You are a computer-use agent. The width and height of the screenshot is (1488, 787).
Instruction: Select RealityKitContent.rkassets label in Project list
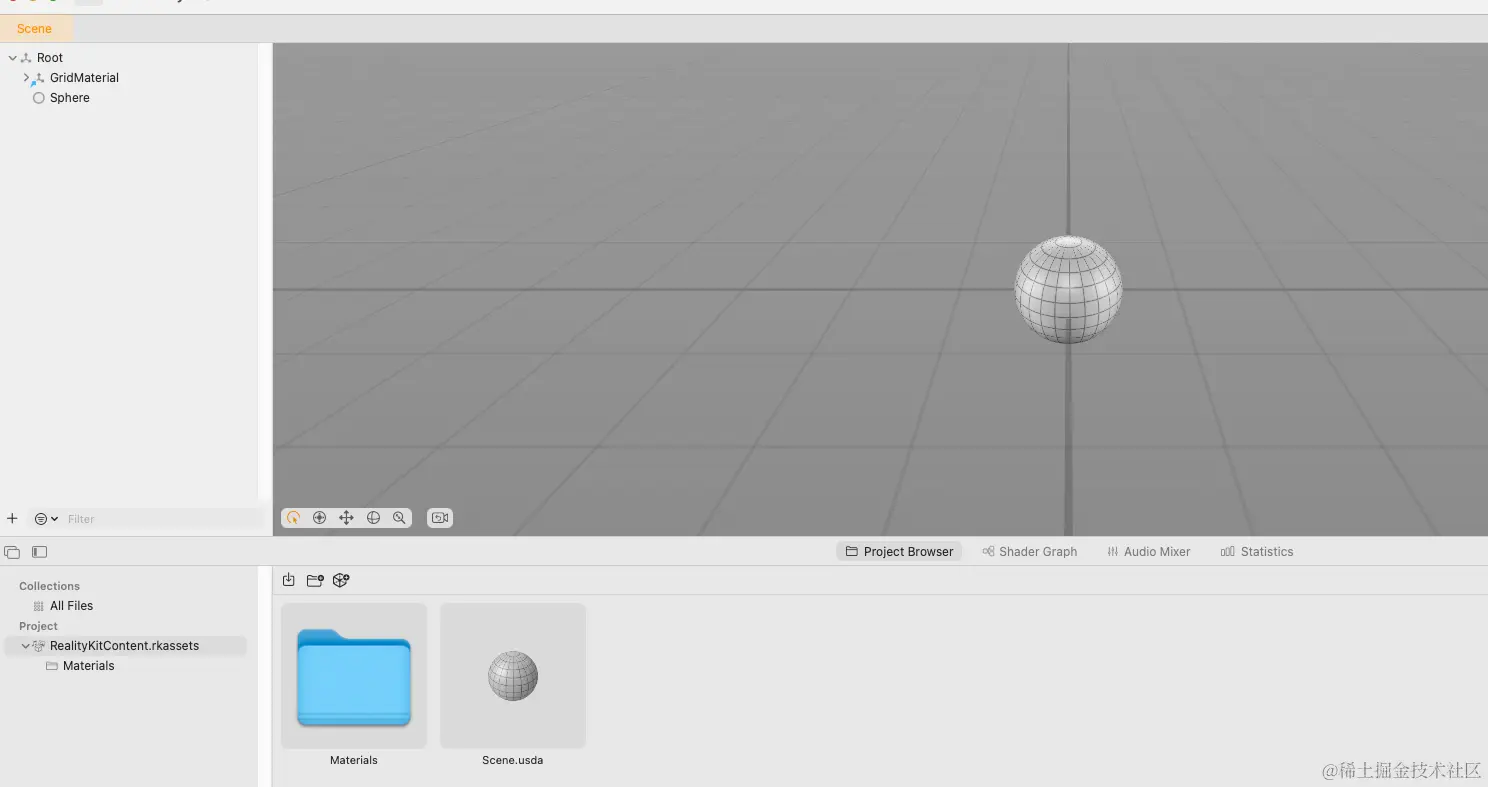pyautogui.click(x=124, y=646)
